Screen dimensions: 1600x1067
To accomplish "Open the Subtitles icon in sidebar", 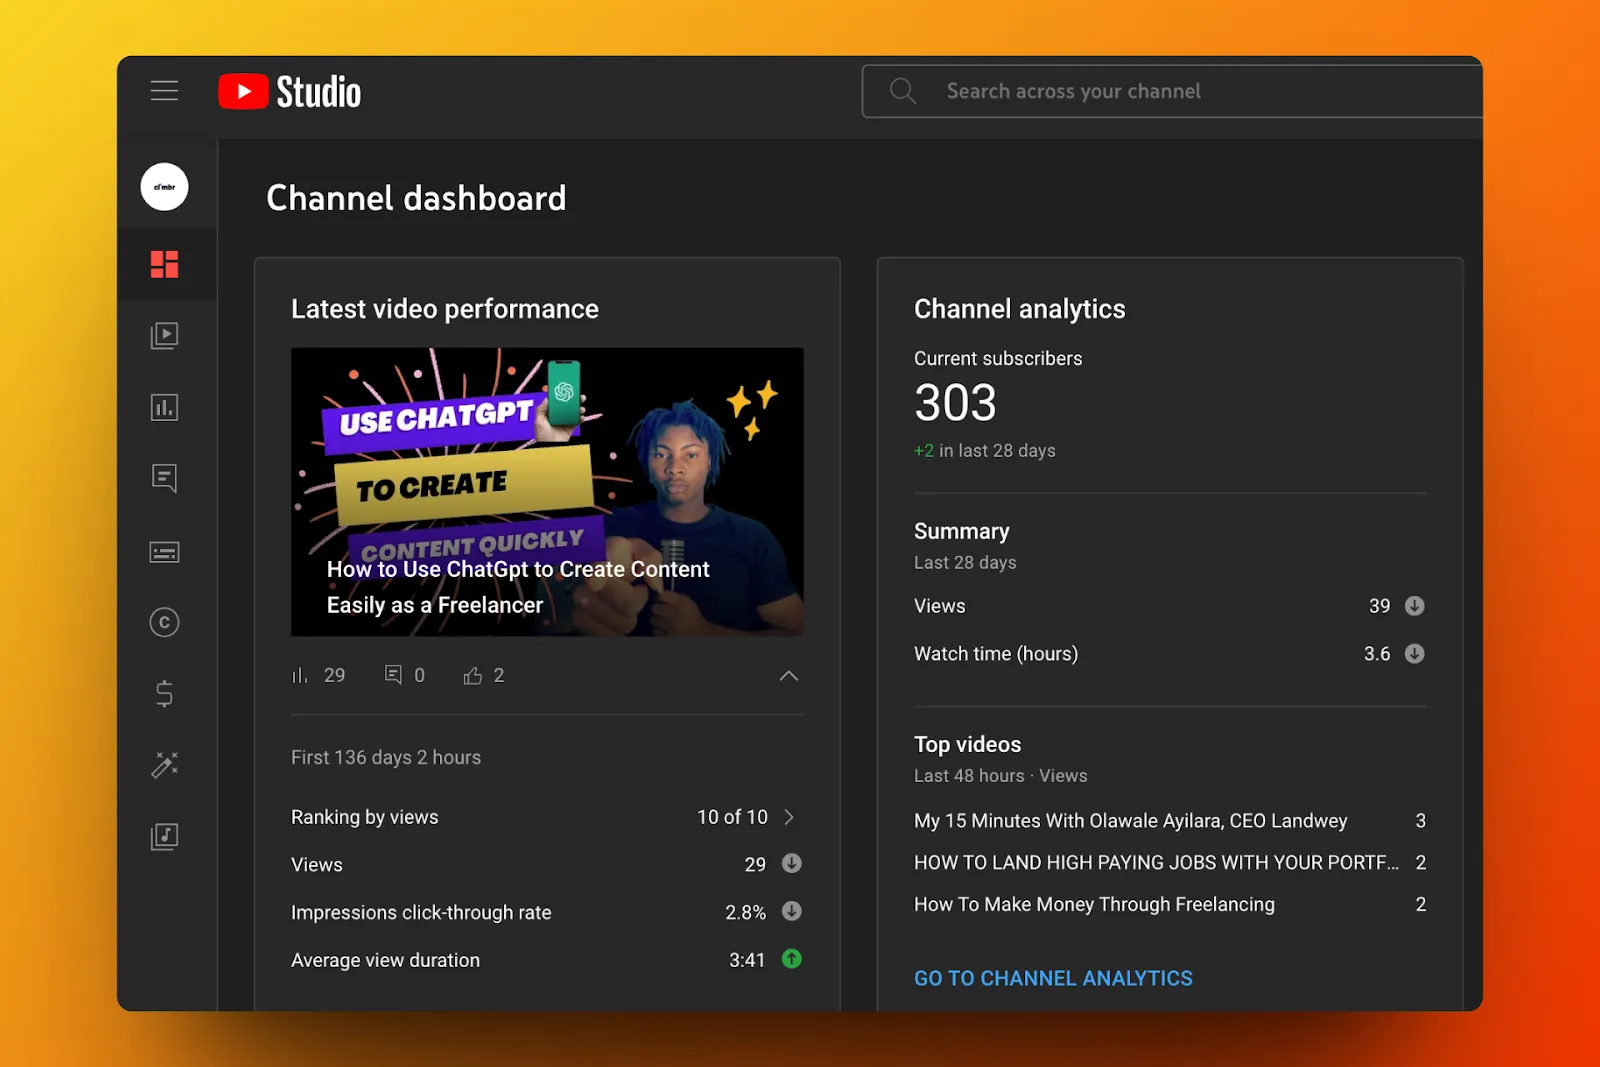I will click(x=164, y=552).
